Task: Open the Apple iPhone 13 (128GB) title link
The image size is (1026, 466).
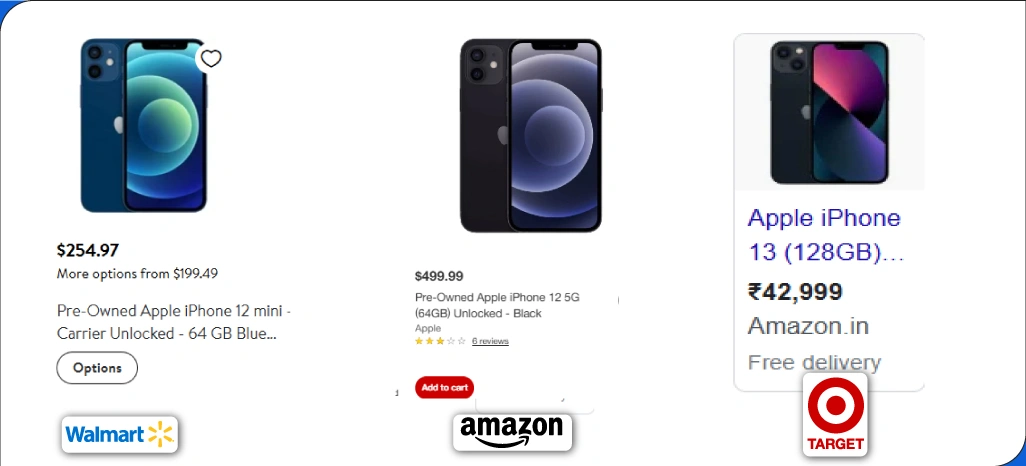Action: [x=825, y=235]
